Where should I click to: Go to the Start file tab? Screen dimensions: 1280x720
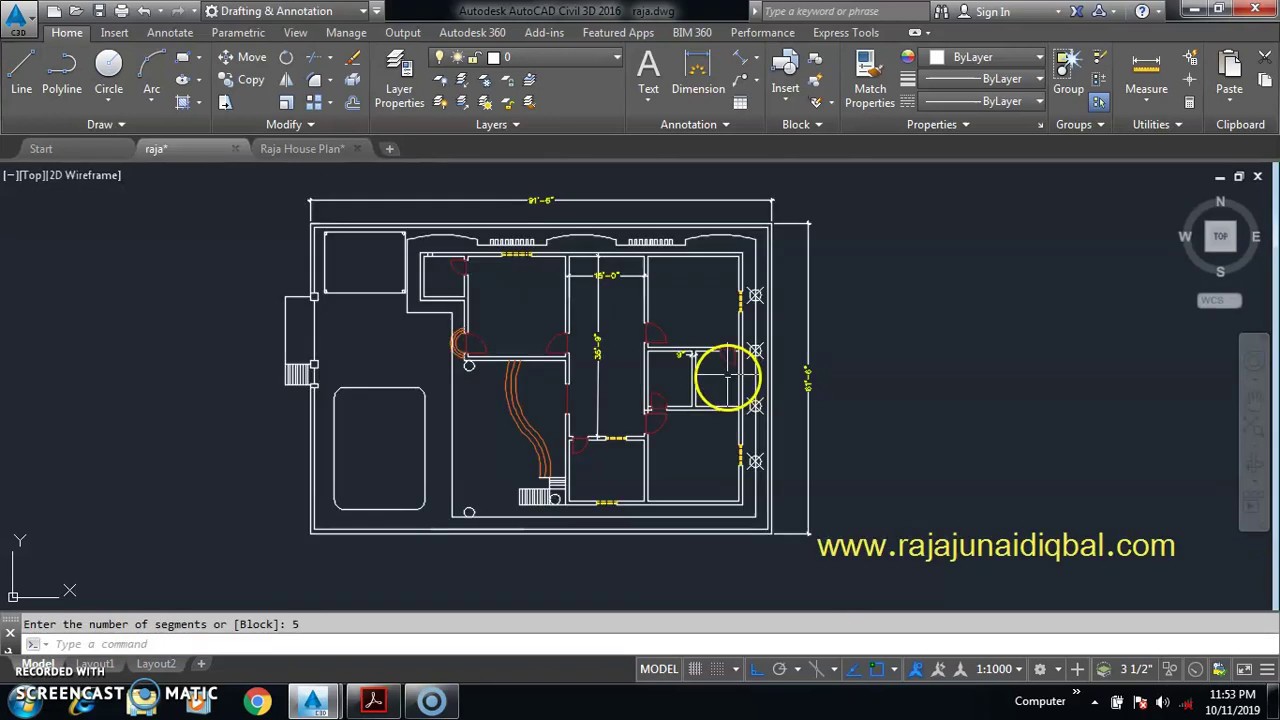tap(41, 148)
